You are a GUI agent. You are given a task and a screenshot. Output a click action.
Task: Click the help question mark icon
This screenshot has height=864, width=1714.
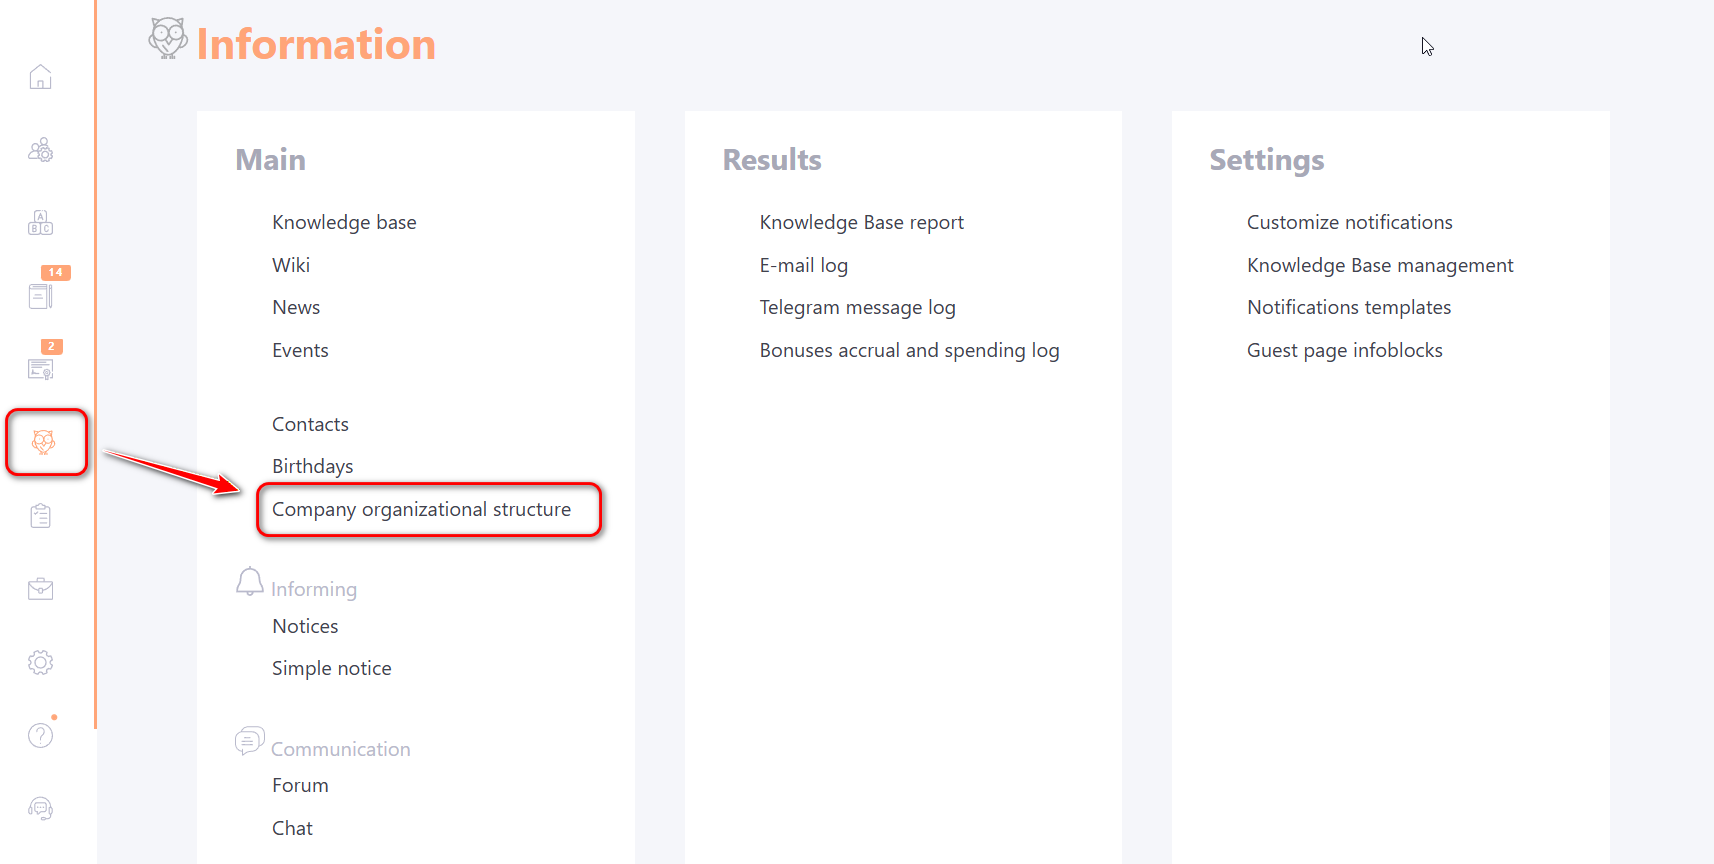[40, 735]
